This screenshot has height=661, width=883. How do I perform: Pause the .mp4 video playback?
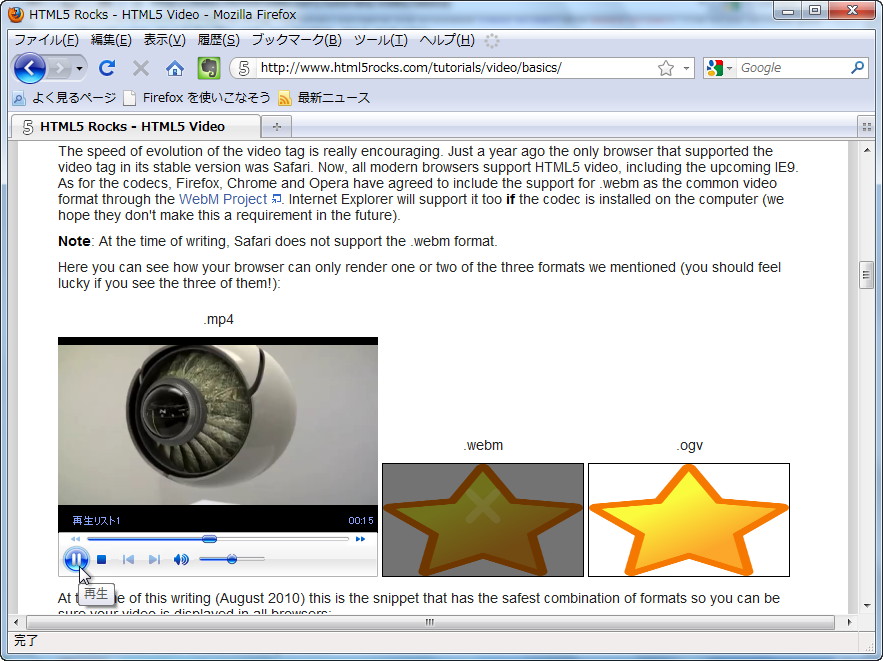pos(77,559)
